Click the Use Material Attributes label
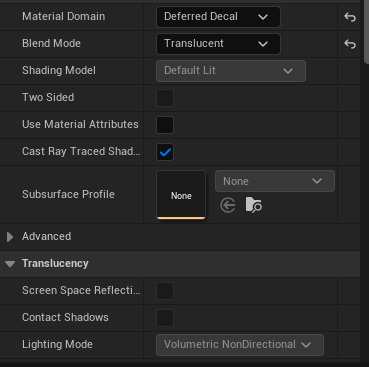Viewport: 369px width, 367px height. (80, 124)
